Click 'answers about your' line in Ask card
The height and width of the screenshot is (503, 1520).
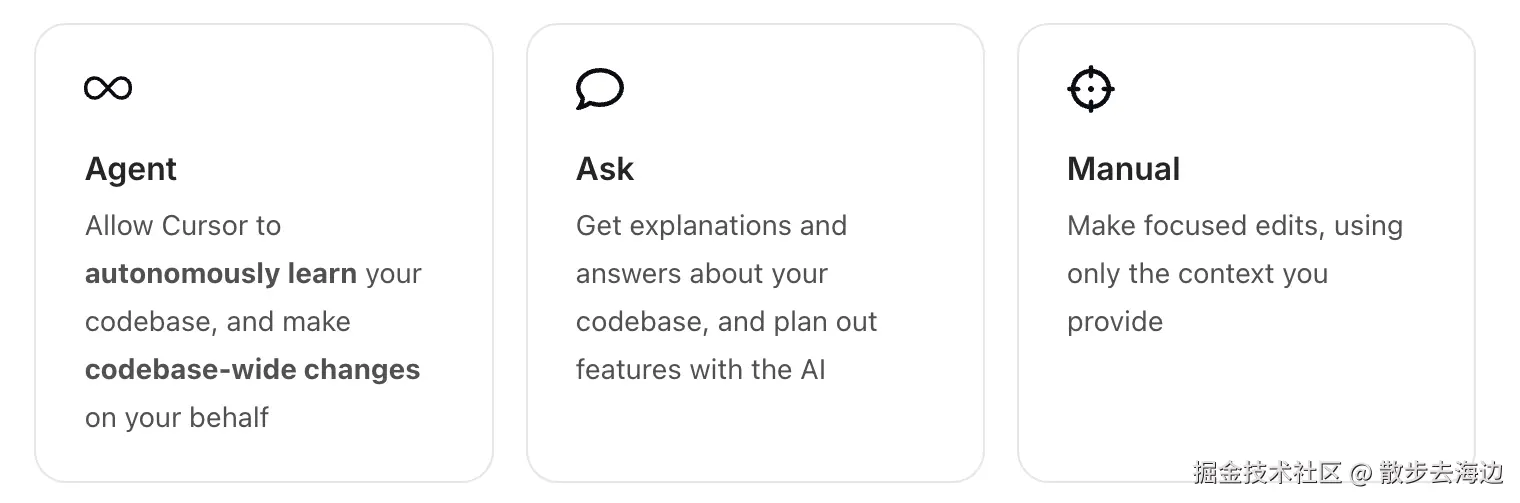[702, 274]
